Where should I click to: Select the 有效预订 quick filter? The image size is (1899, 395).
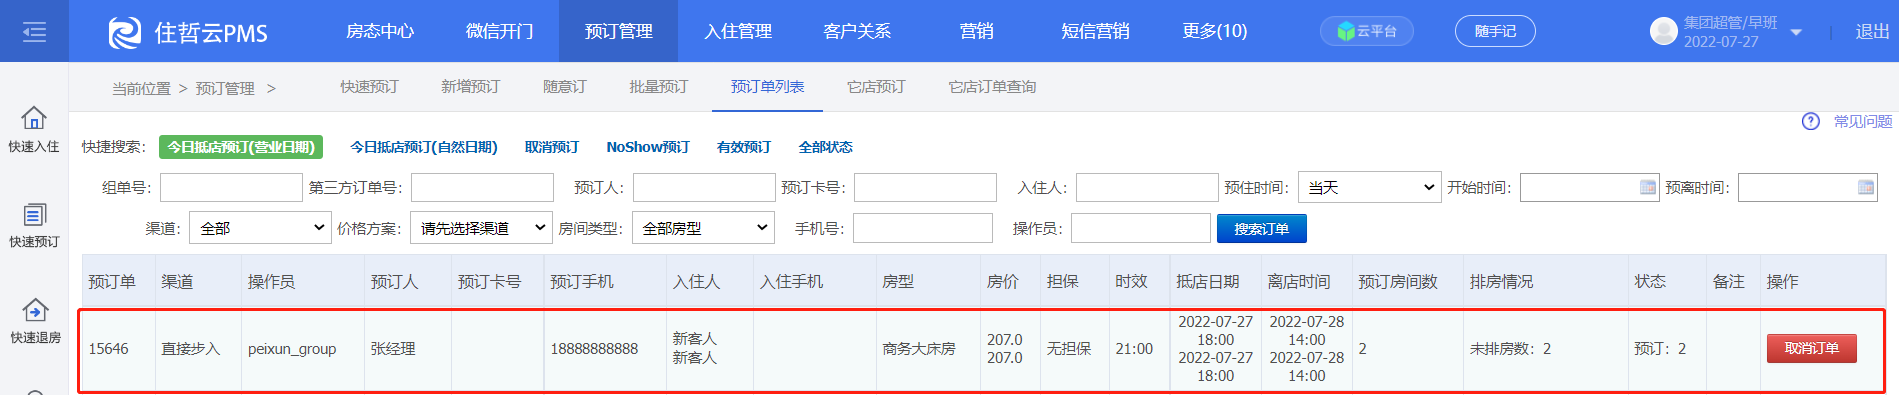click(744, 147)
